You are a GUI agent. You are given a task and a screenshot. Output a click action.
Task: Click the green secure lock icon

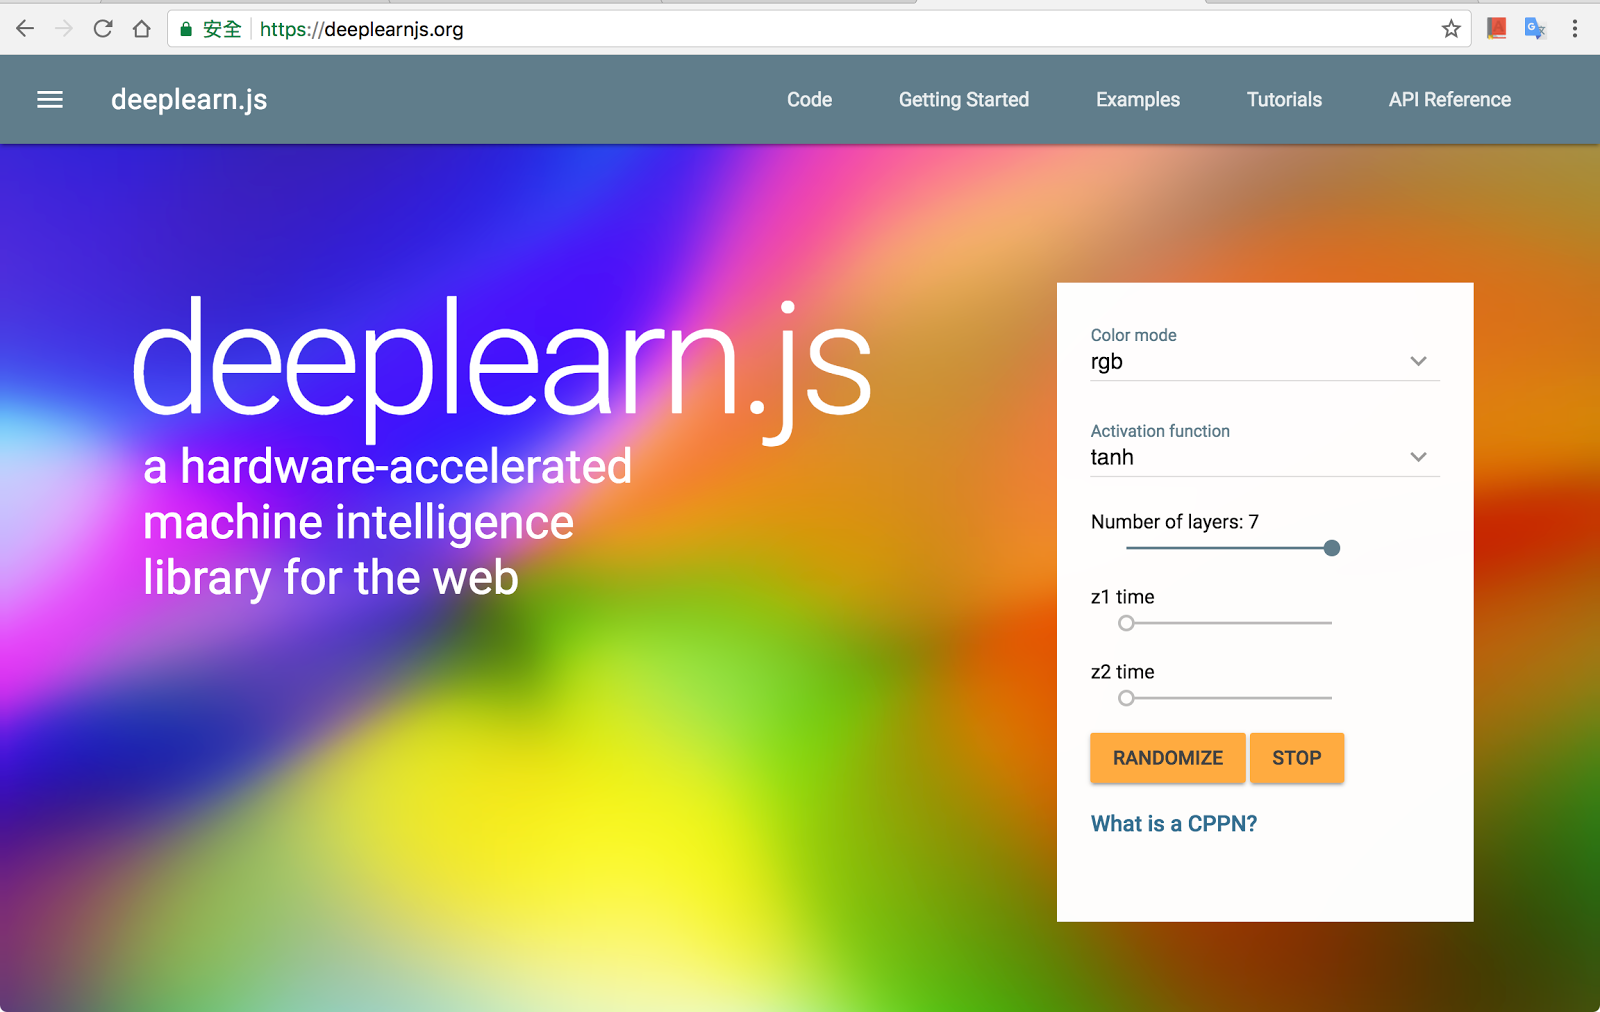(x=186, y=29)
